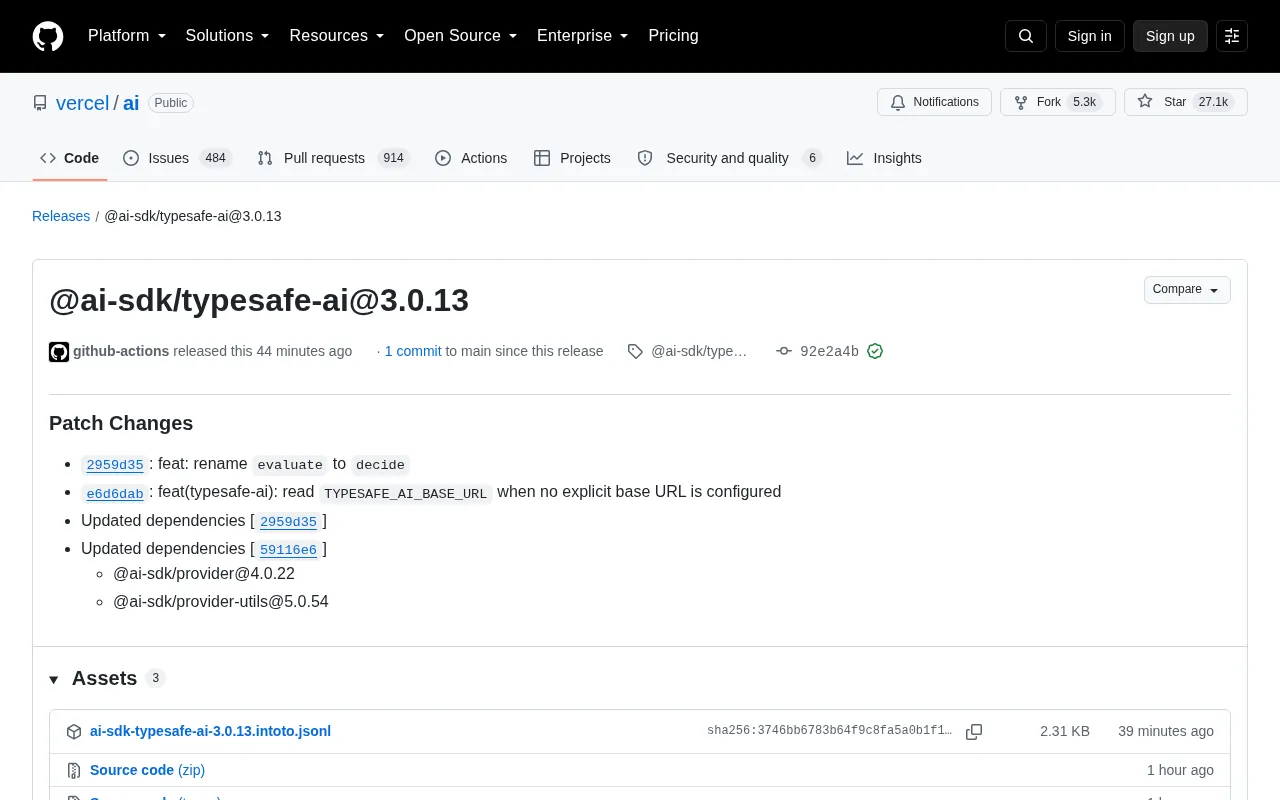1280x800 pixels.
Task: Fork the repository
Action: [x=1057, y=102]
